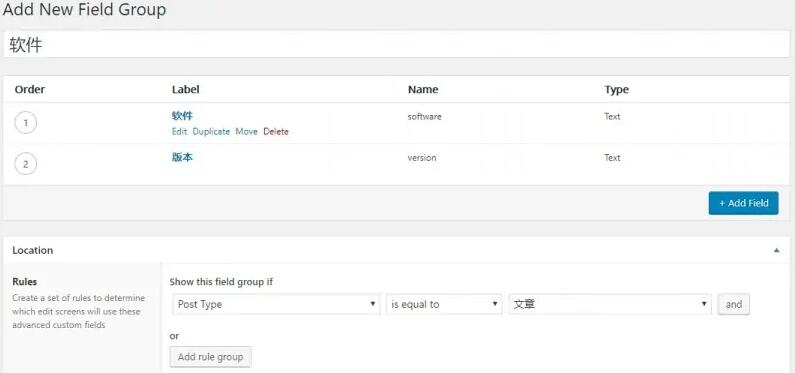Click the 'and' rule button
Screen dimensions: 795x373
(734, 305)
